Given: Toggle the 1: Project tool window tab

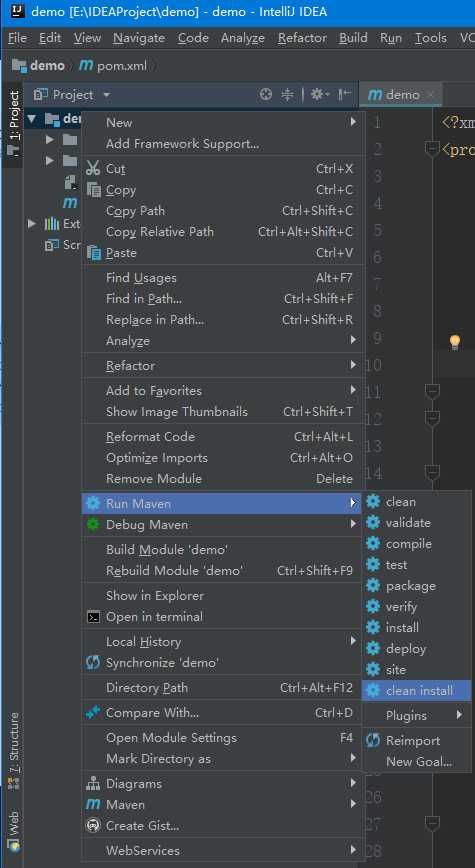Looking at the screenshot, I should pyautogui.click(x=13, y=117).
